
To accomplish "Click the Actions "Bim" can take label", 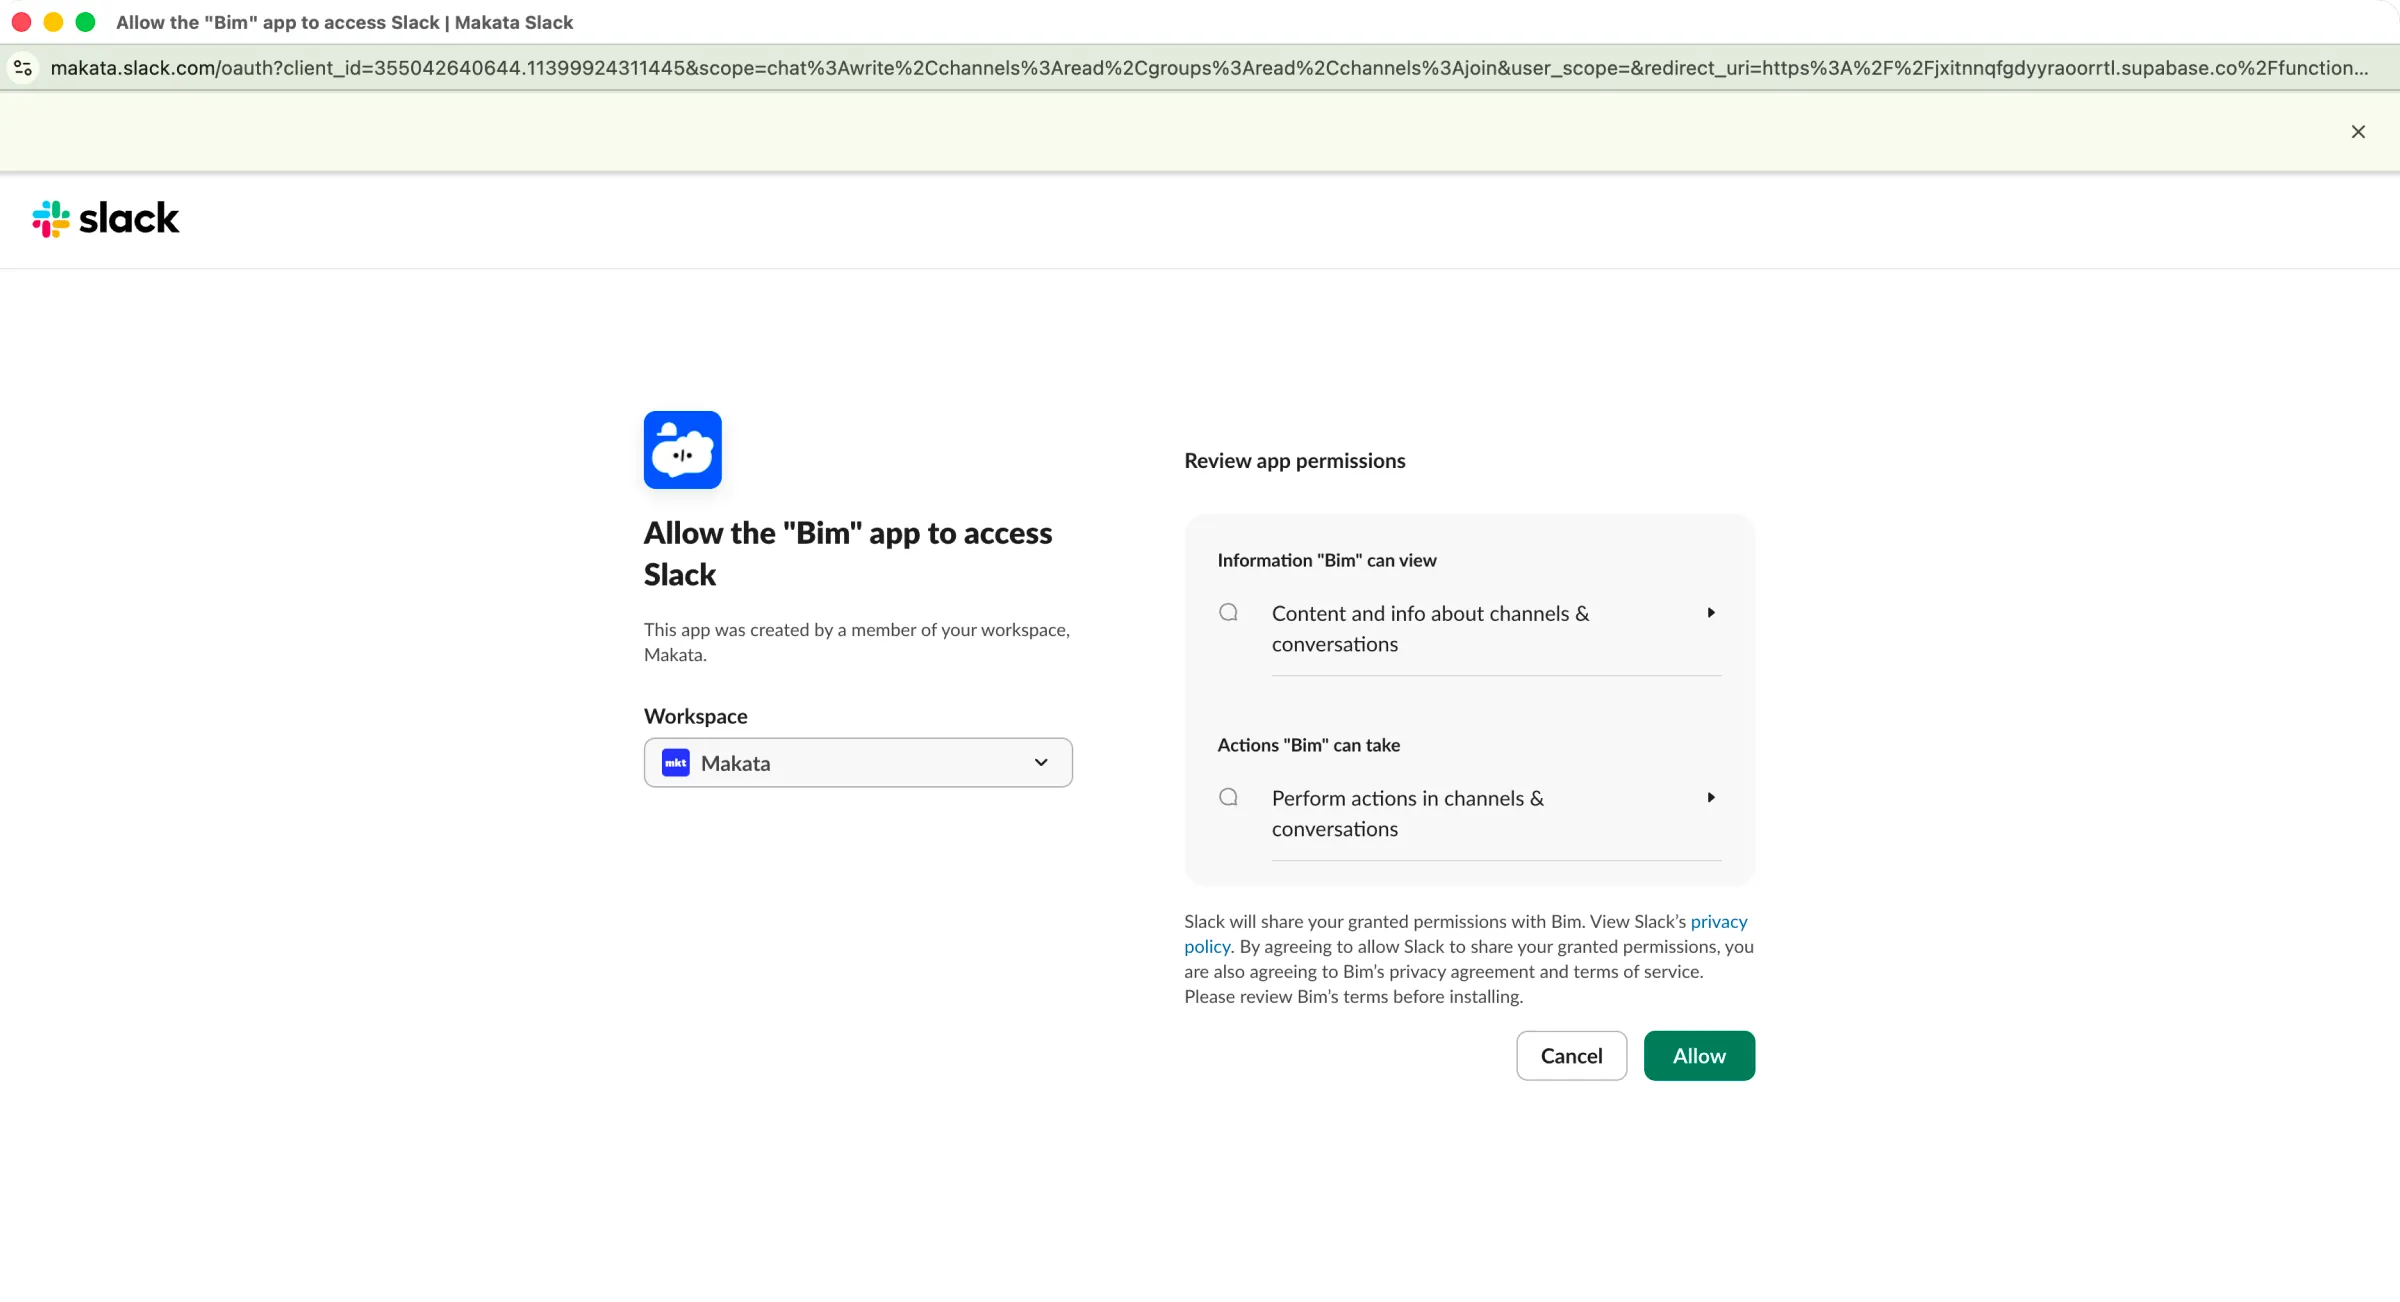I will (x=1308, y=745).
